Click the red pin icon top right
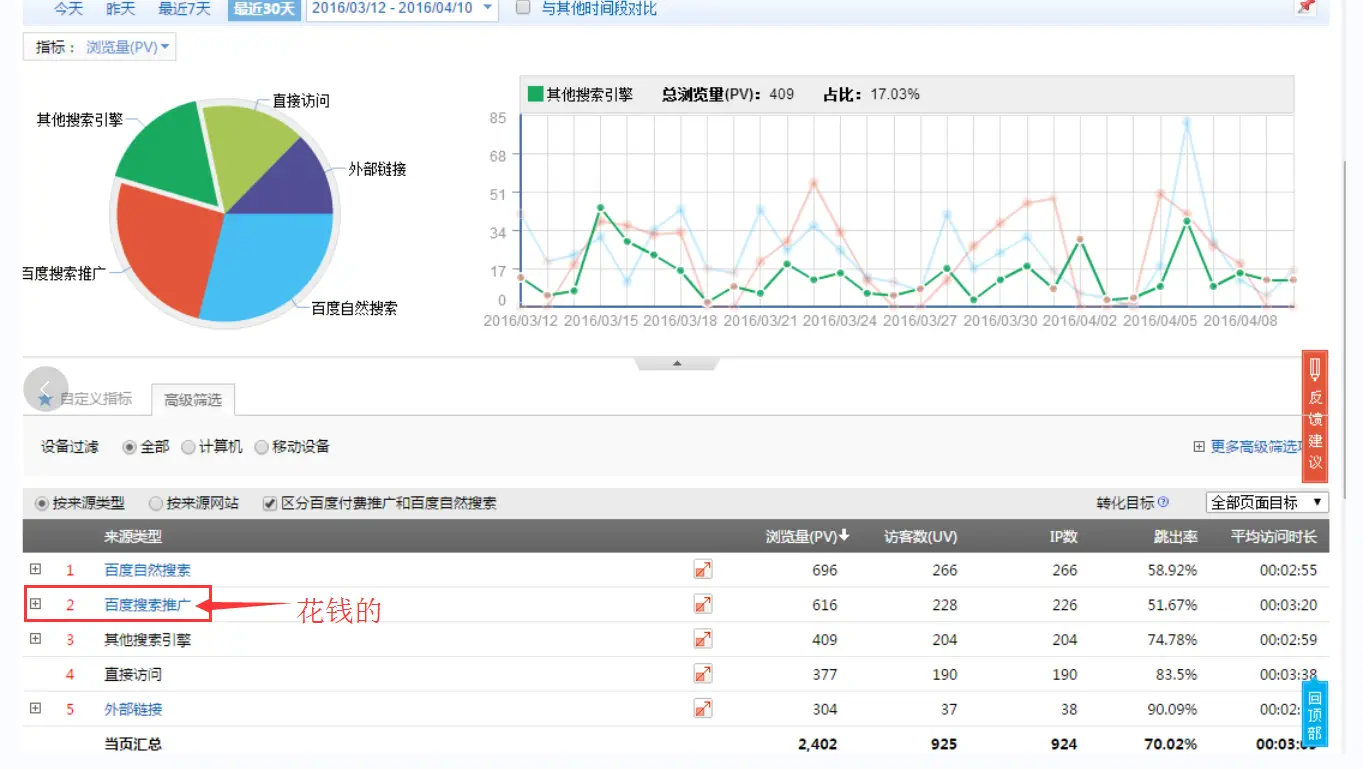The image size is (1363, 769). pyautogui.click(x=1305, y=7)
